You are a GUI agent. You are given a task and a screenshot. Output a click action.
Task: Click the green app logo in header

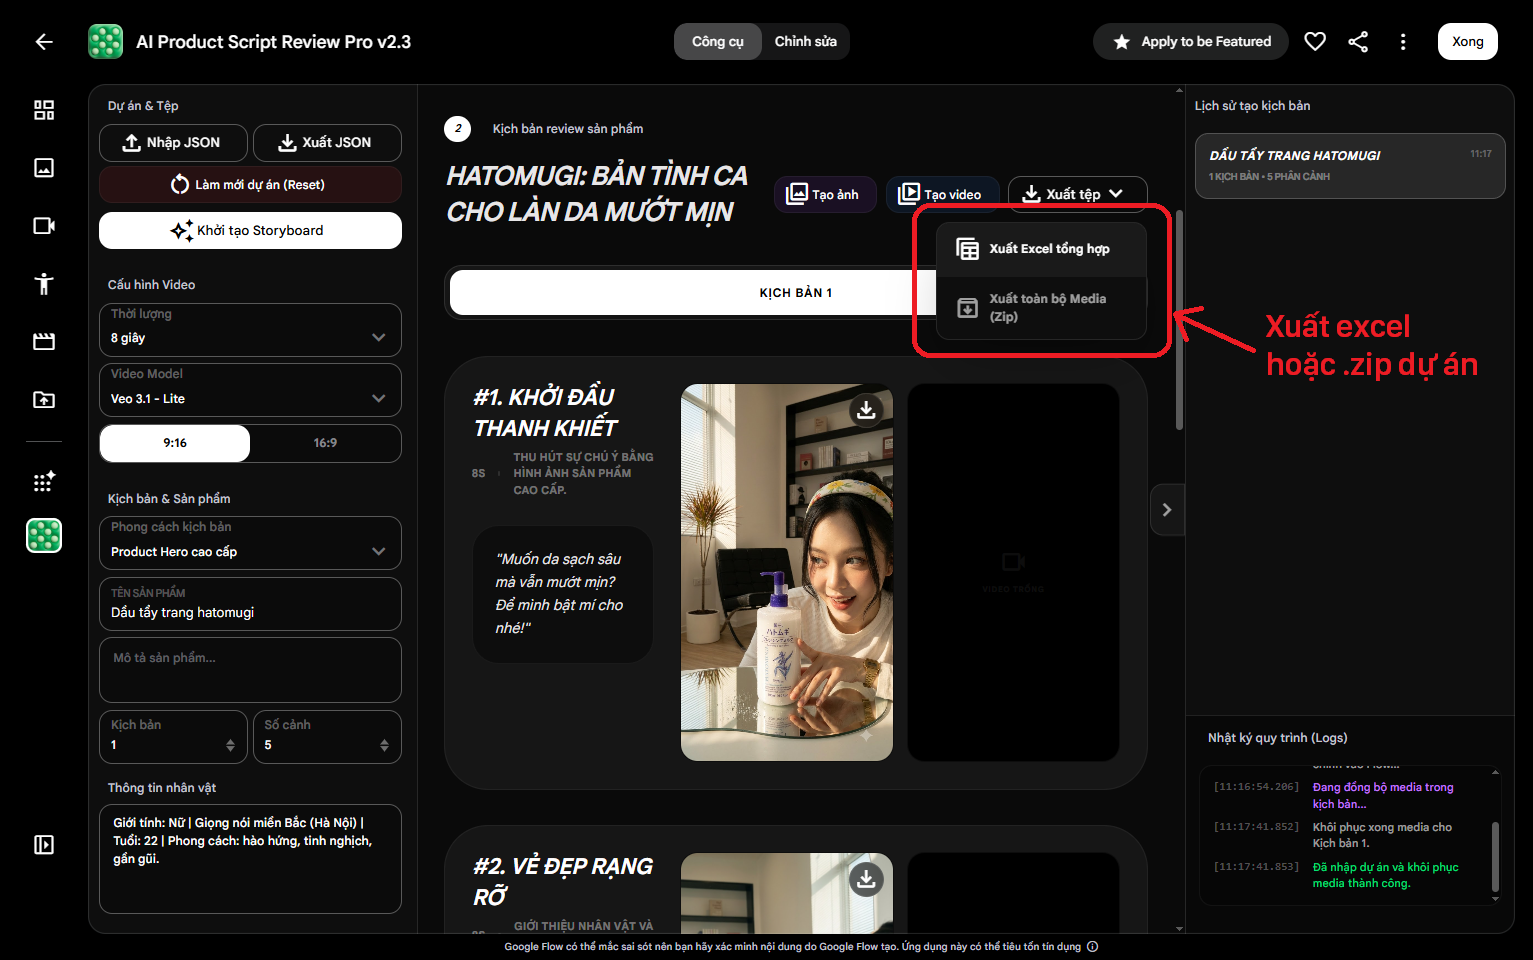106,41
